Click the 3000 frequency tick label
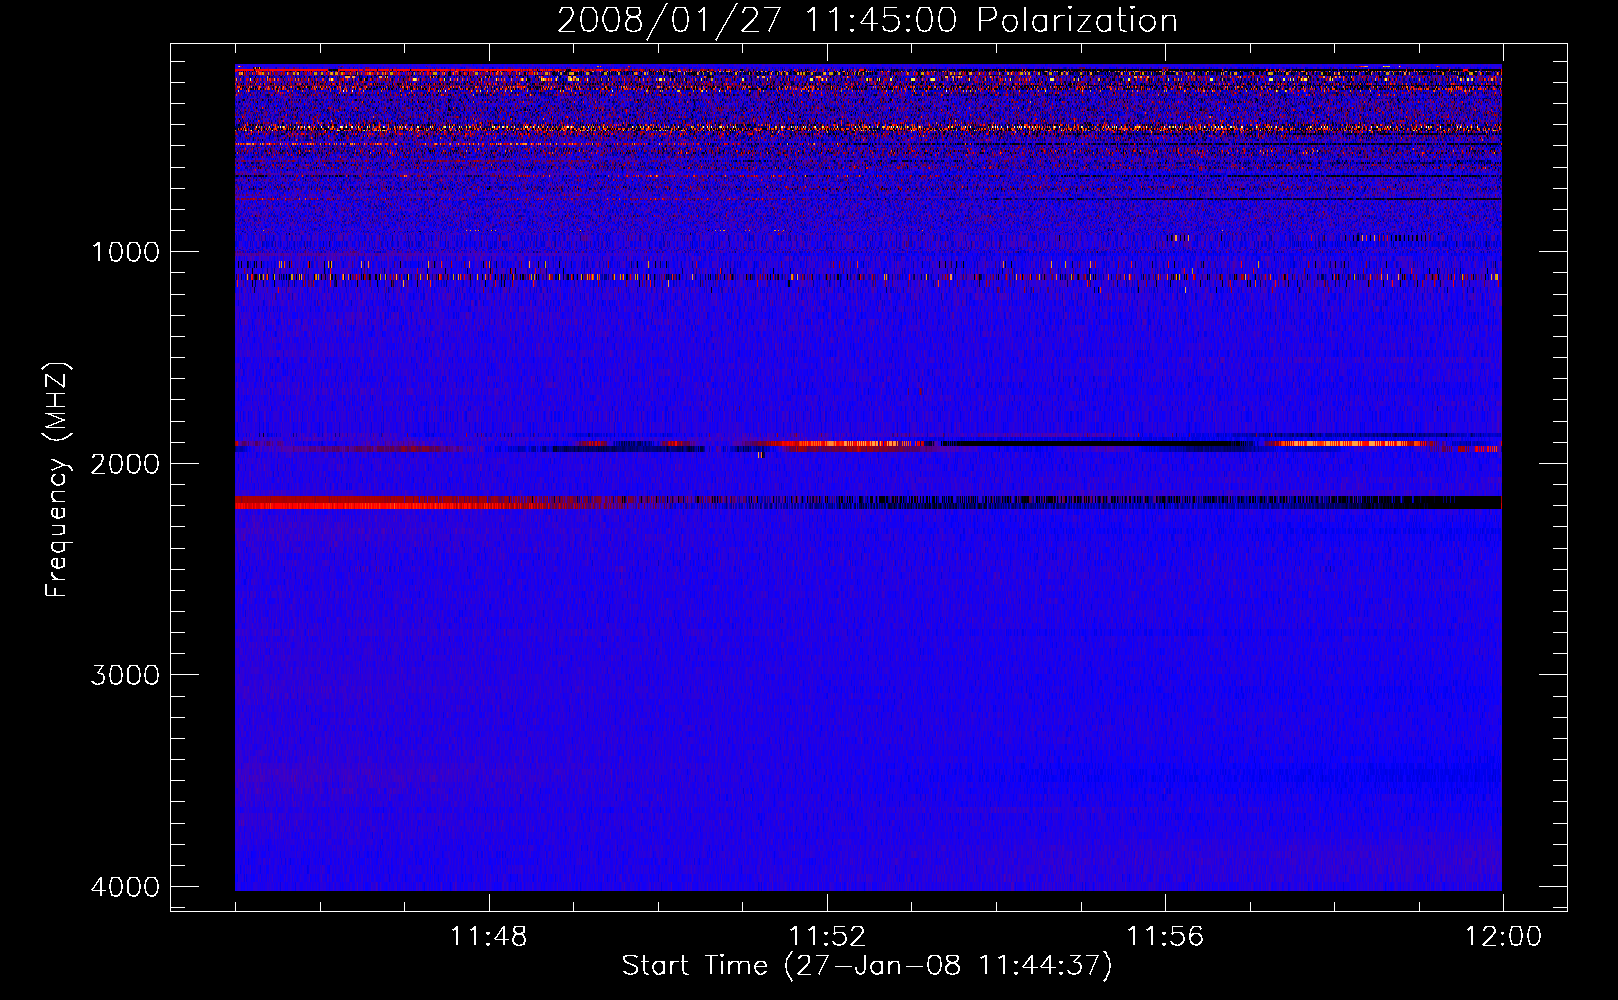This screenshot has height=1000, width=1618. (x=125, y=675)
